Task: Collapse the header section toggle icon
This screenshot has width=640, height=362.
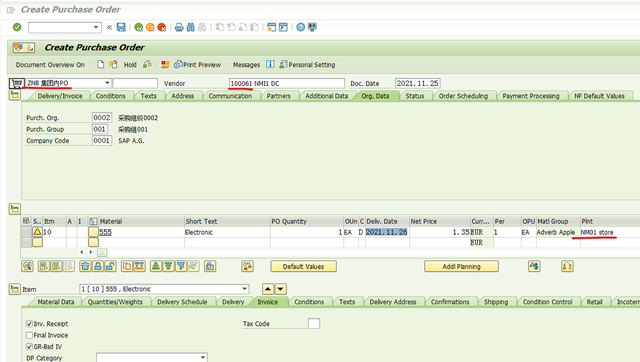Action: tap(15, 95)
